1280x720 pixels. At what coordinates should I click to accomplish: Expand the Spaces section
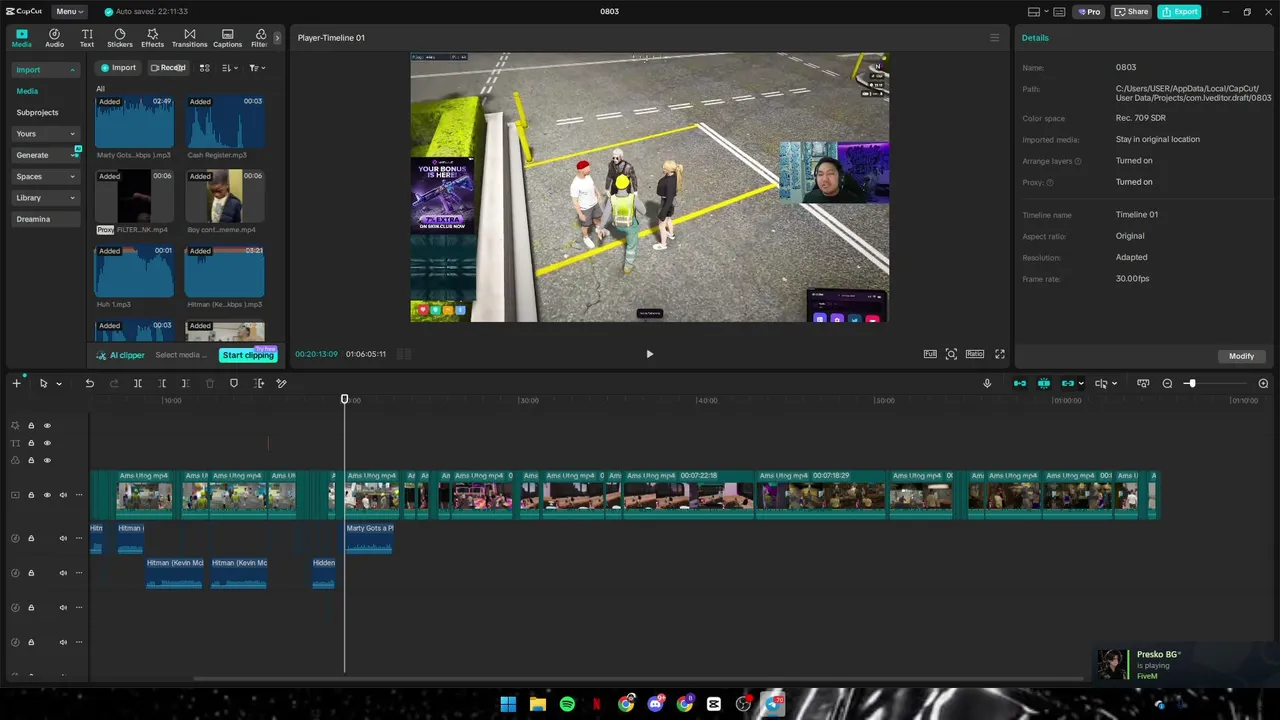[x=45, y=177]
